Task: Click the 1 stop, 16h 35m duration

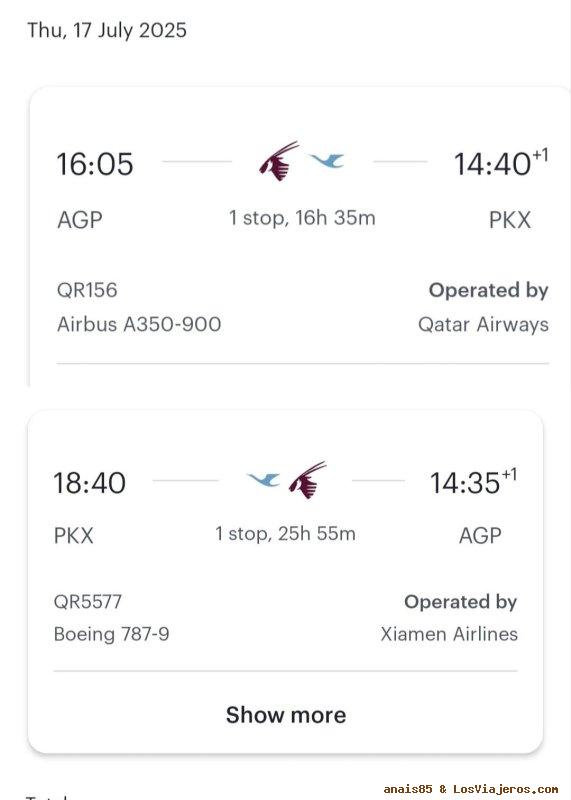Action: point(302,218)
